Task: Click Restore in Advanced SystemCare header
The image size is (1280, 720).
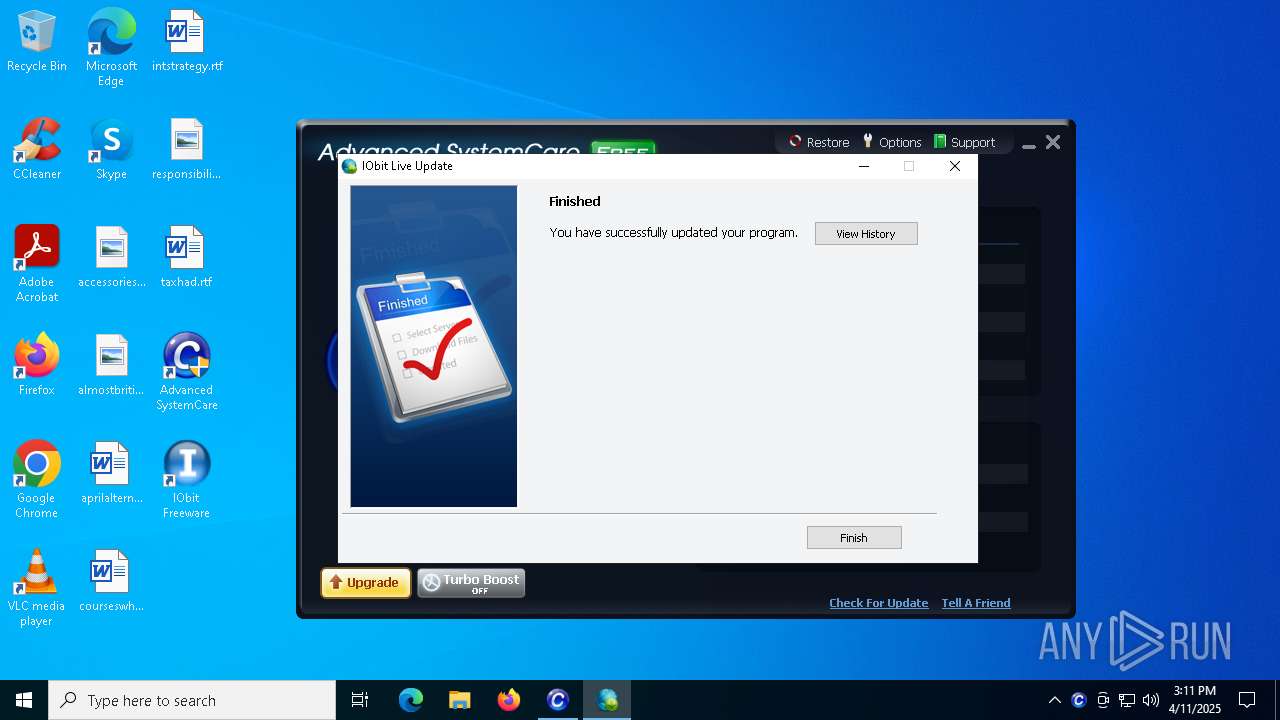Action: click(x=819, y=142)
